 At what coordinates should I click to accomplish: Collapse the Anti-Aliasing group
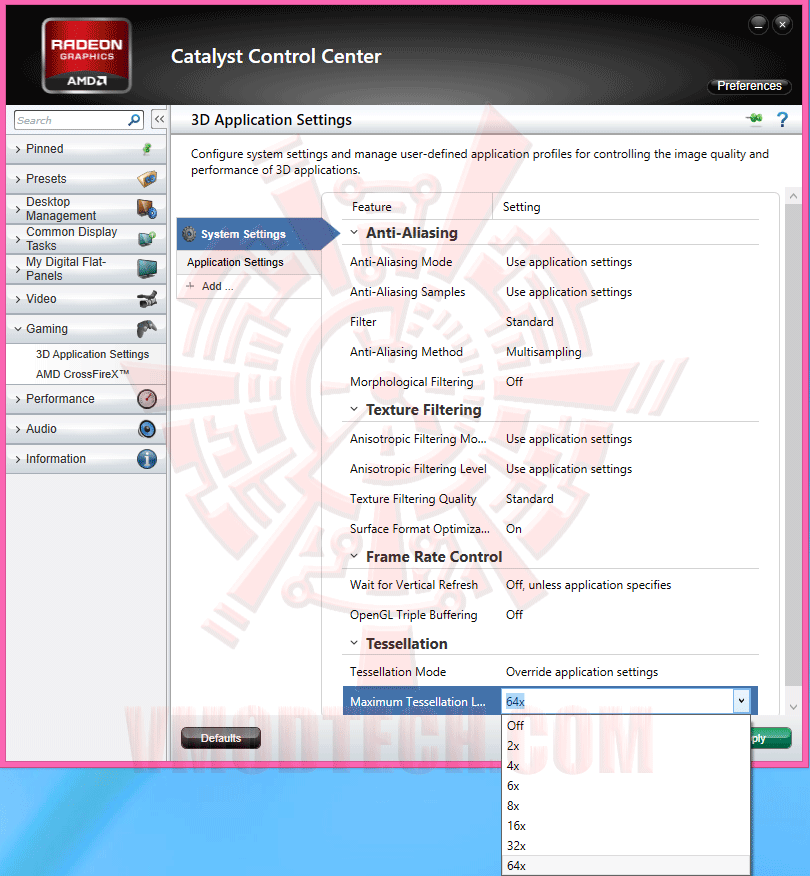[354, 232]
